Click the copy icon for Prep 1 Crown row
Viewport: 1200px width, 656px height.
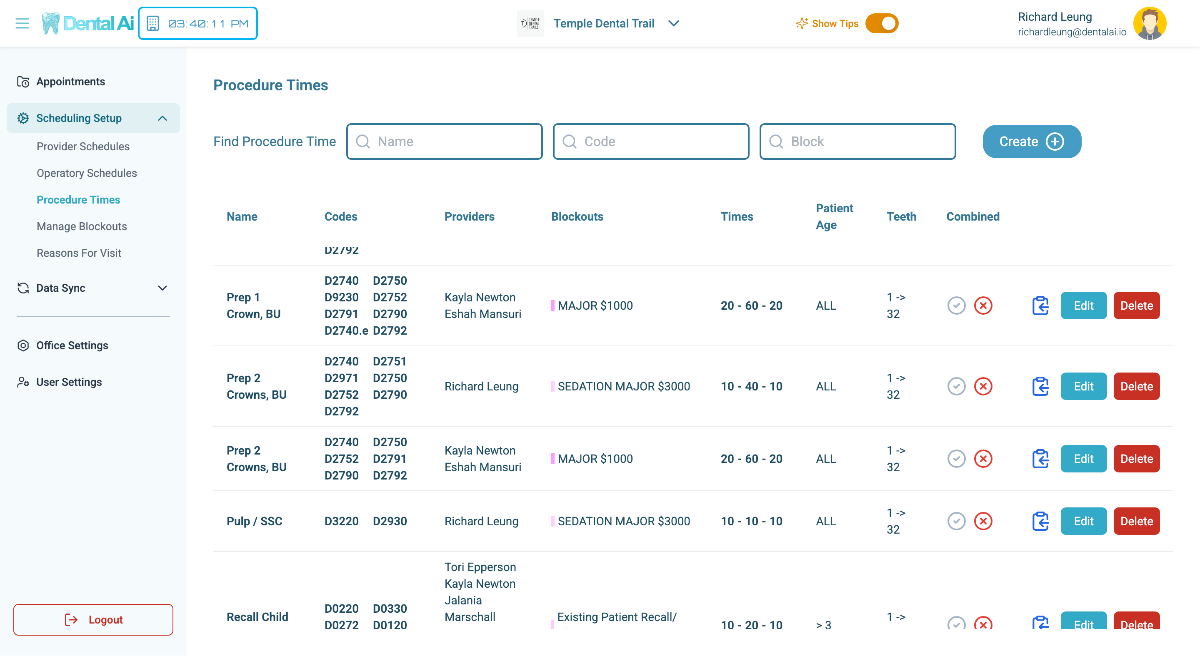[1040, 306]
